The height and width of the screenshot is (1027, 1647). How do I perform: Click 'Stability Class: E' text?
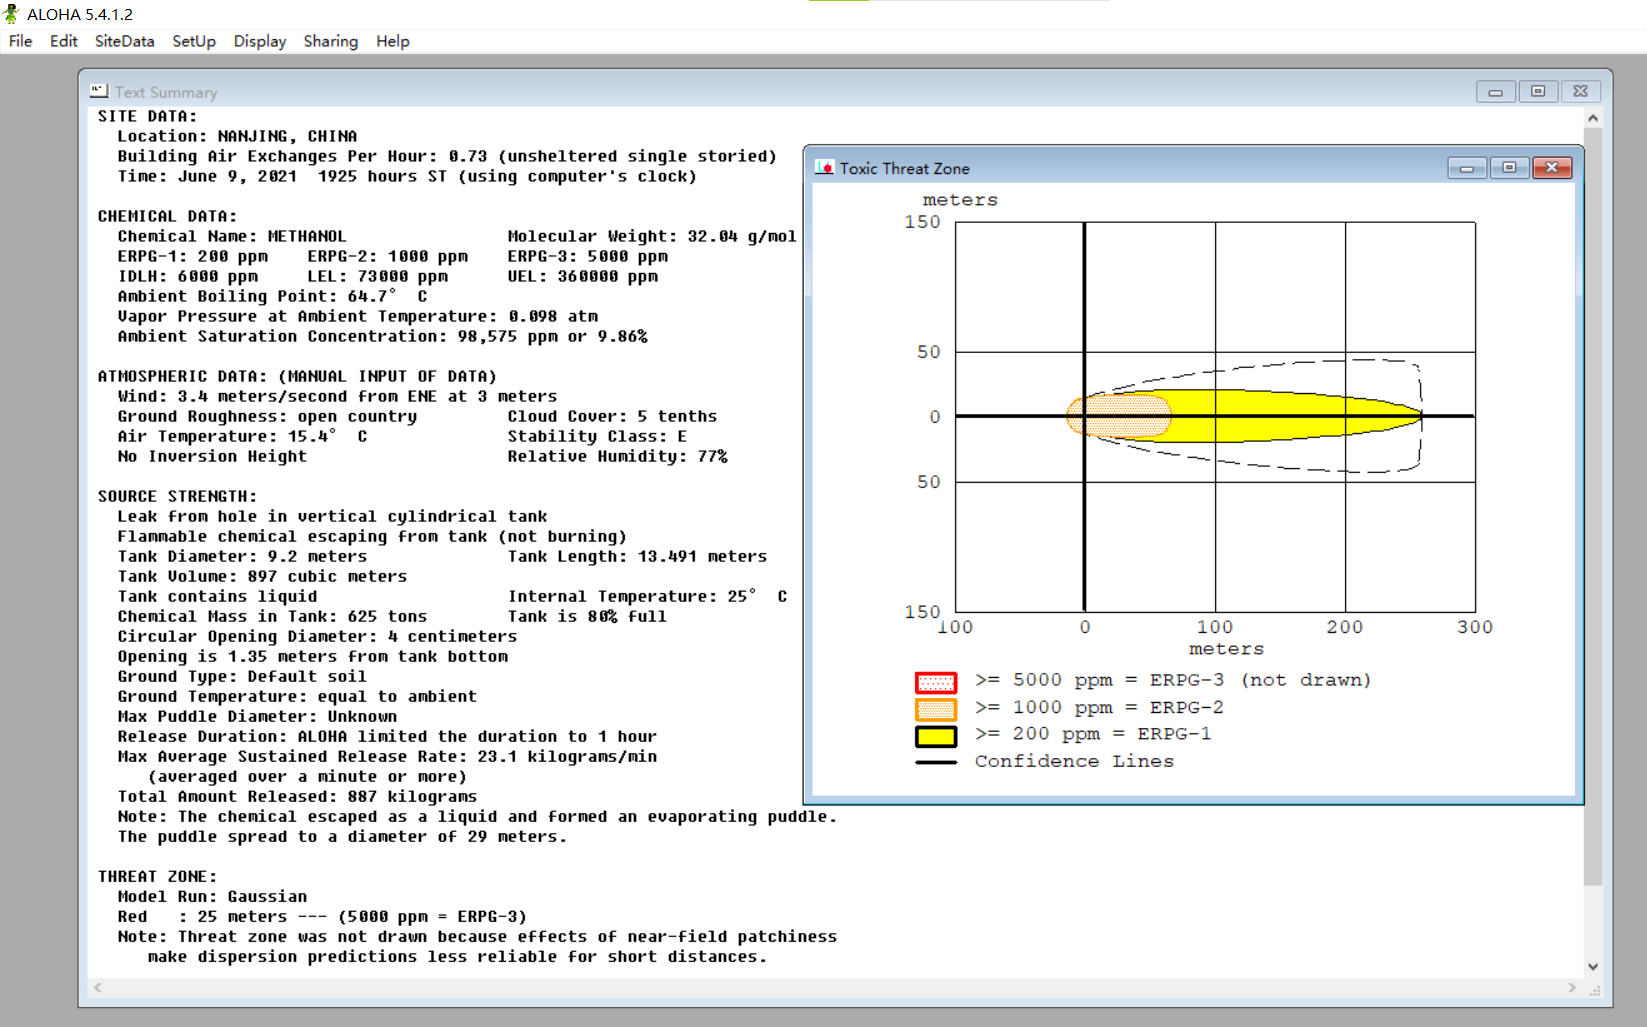click(x=597, y=436)
